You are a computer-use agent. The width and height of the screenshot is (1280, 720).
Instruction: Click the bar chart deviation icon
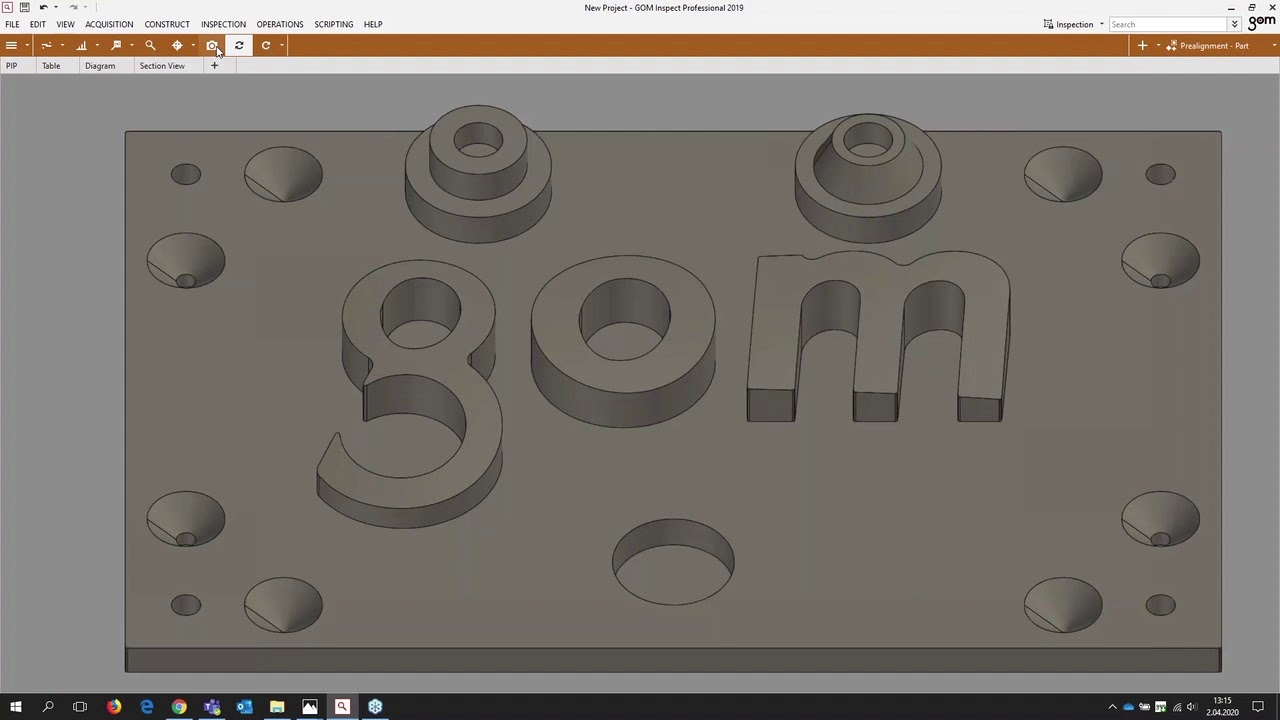coord(81,45)
